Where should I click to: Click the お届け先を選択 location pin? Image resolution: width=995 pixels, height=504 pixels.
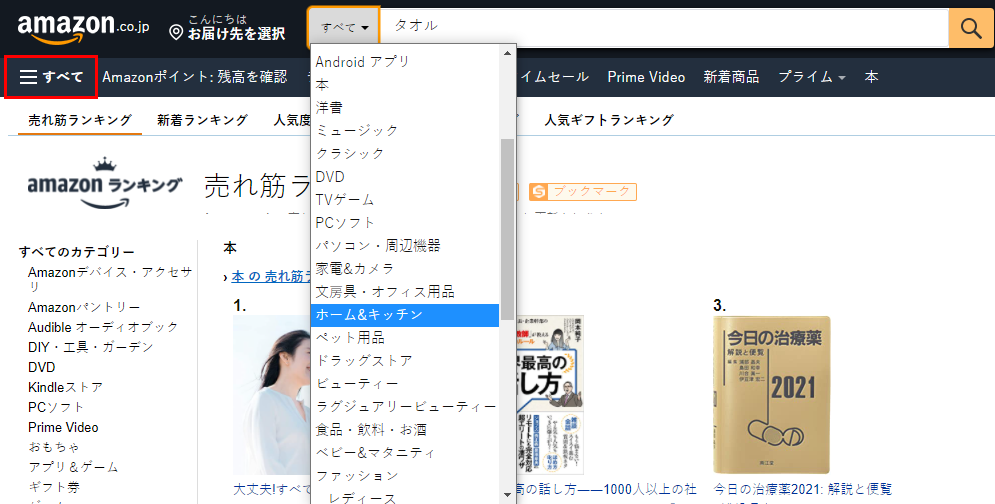(176, 32)
